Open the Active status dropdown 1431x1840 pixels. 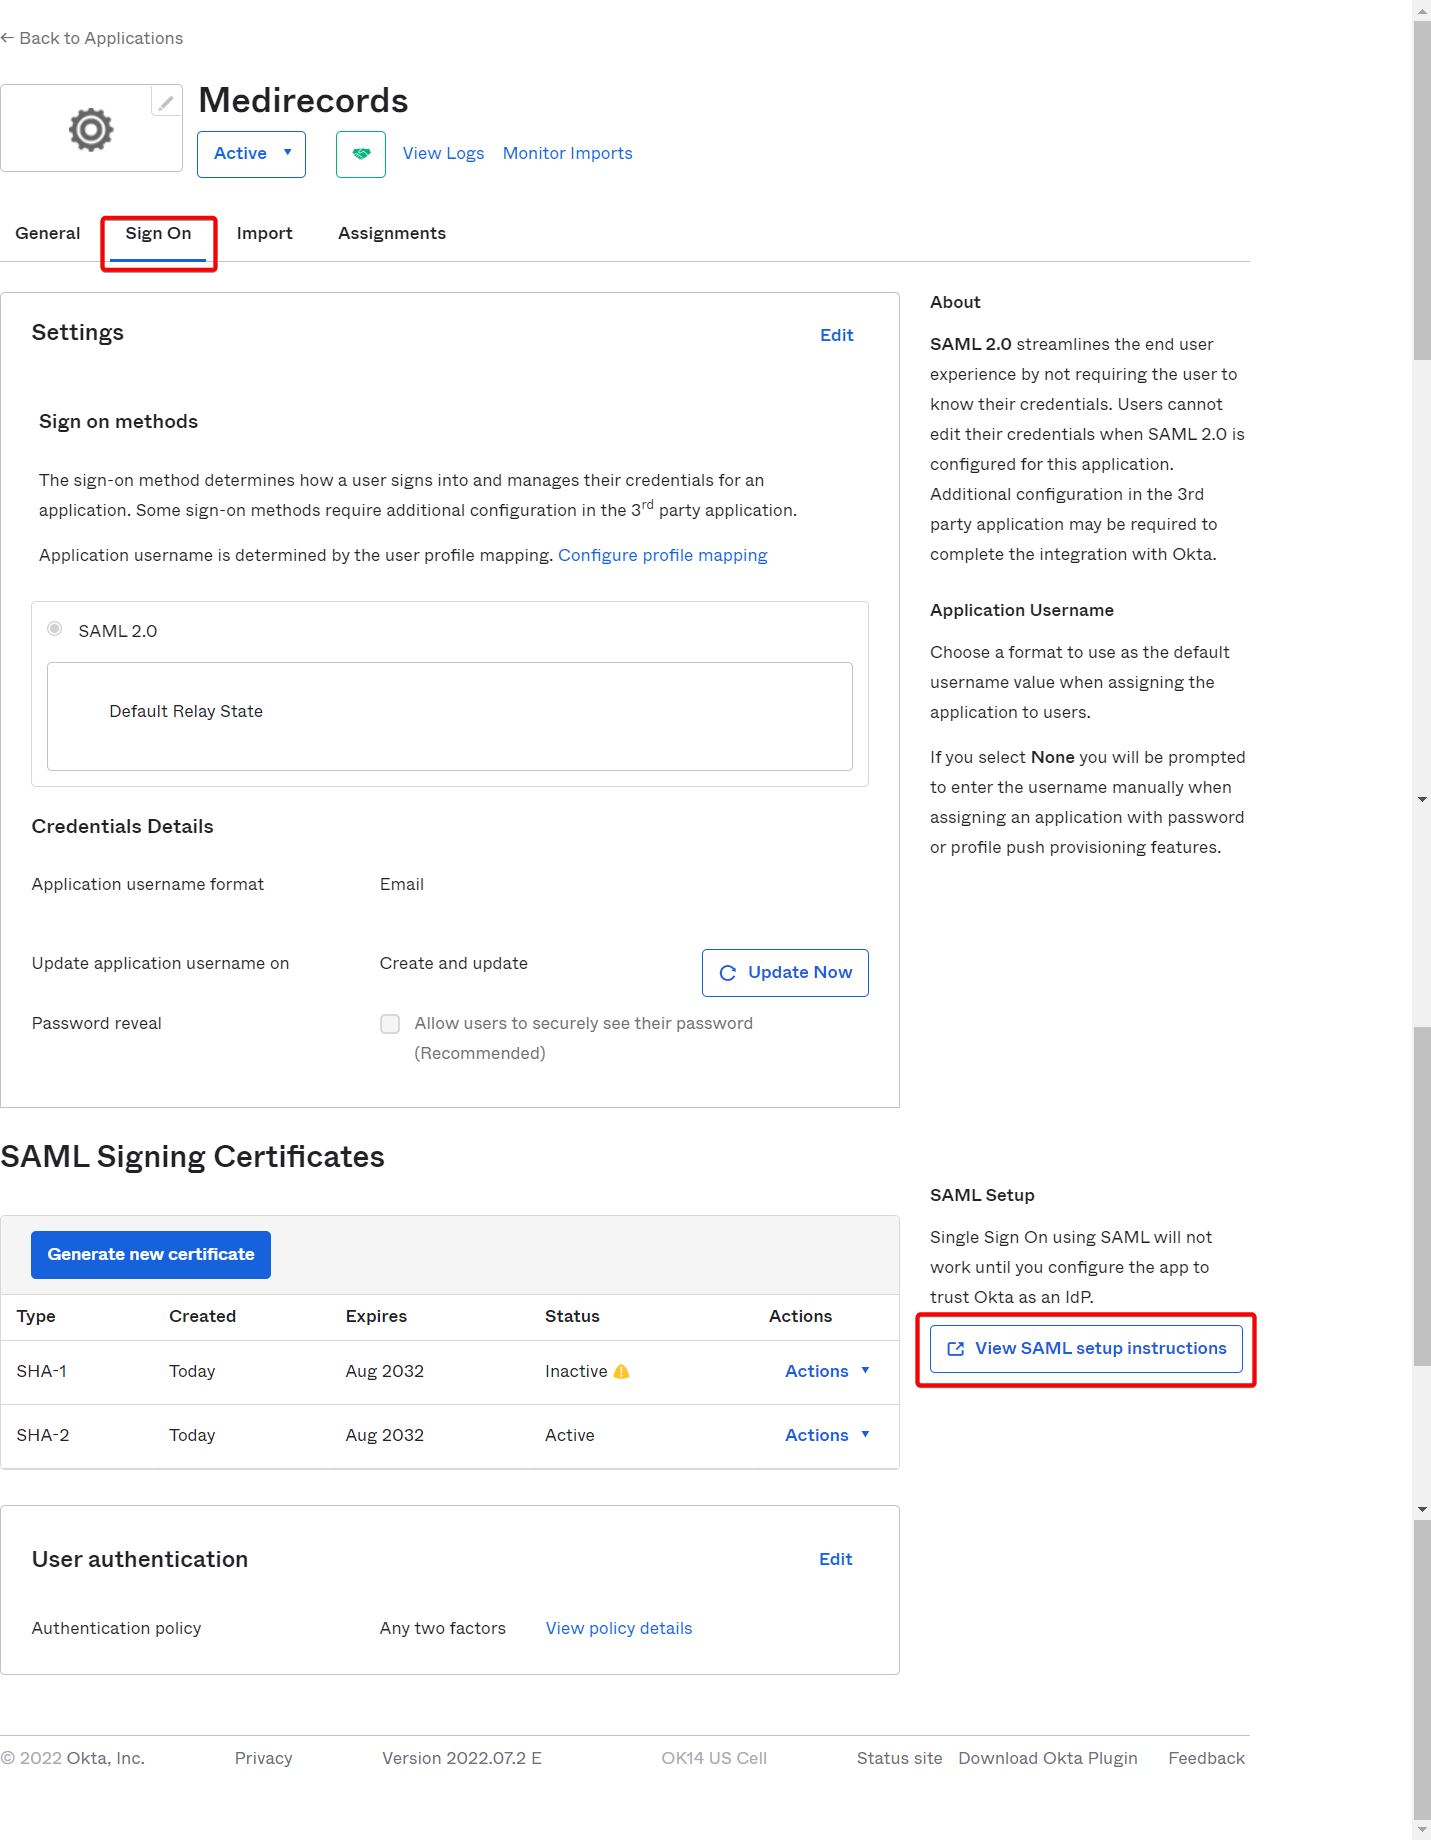coord(251,154)
